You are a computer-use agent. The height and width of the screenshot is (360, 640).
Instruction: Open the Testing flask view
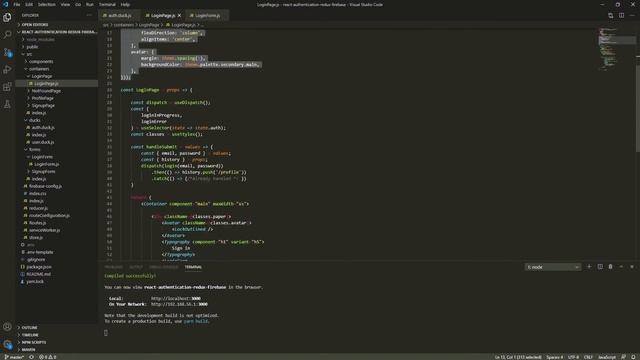7,104
